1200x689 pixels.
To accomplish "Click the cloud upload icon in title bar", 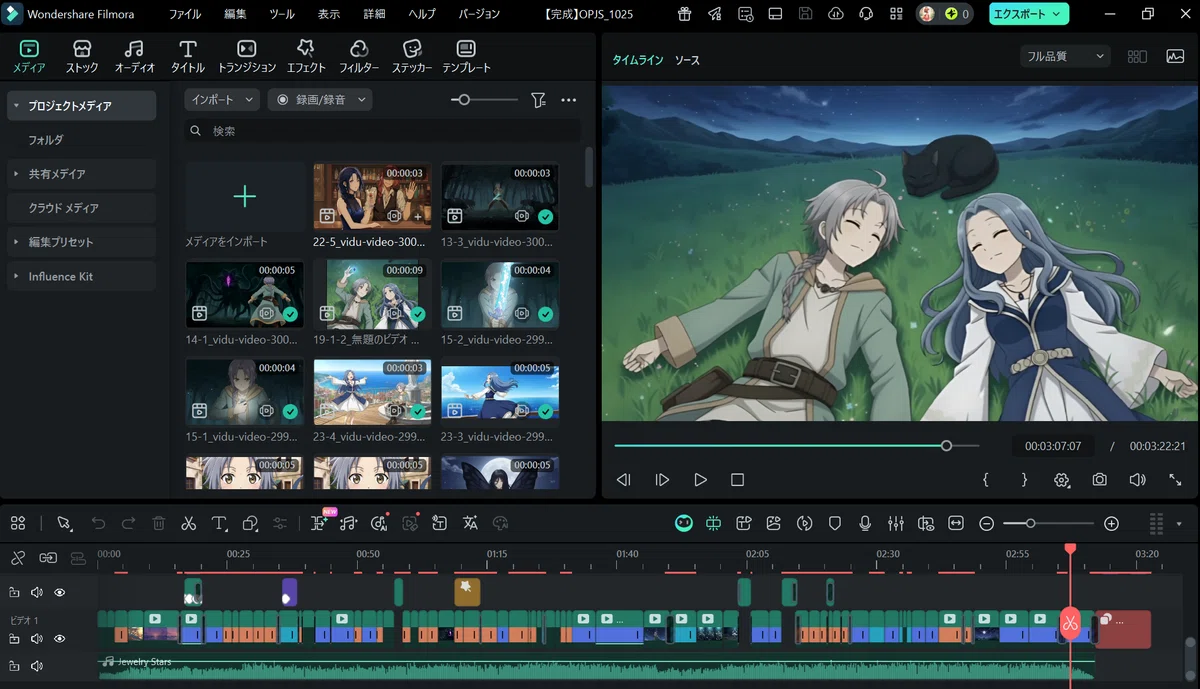I will (836, 14).
